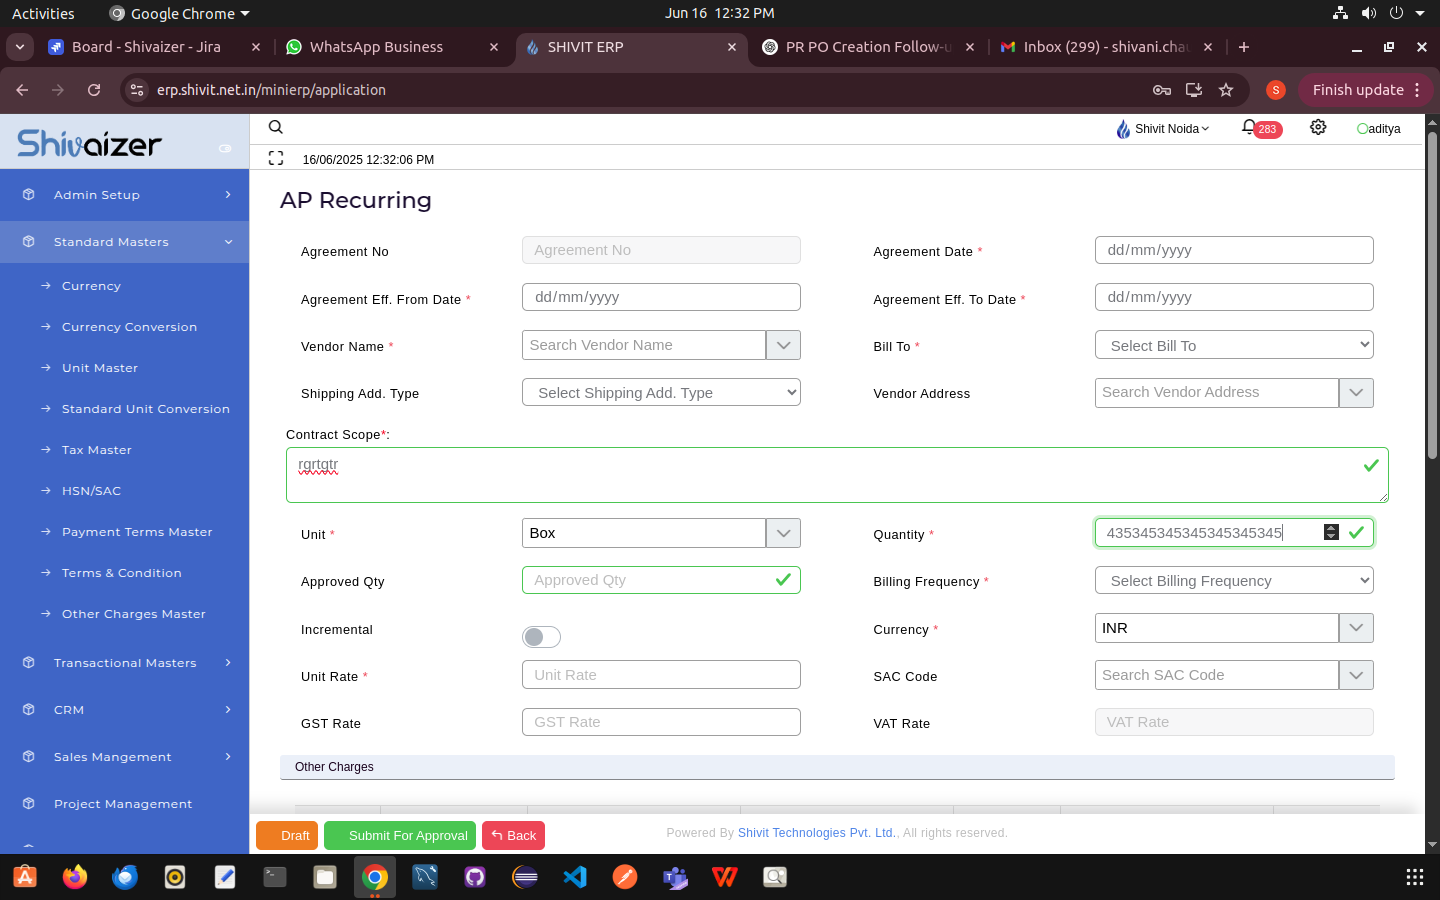This screenshot has width=1440, height=900.
Task: Bookmark this page with the star icon
Action: [x=1226, y=90]
